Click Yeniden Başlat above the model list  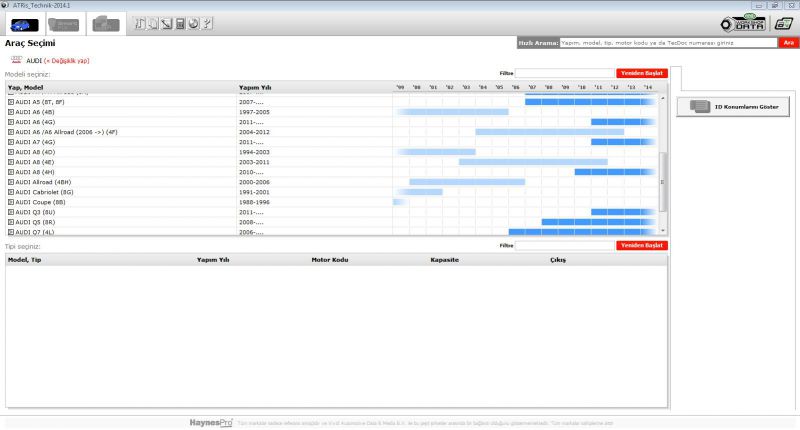click(x=642, y=73)
